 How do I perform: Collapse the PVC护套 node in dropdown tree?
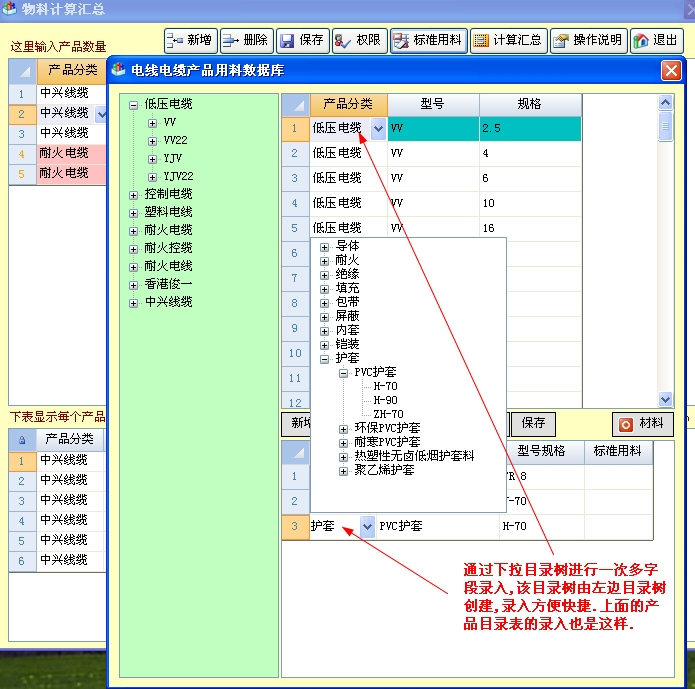click(343, 372)
